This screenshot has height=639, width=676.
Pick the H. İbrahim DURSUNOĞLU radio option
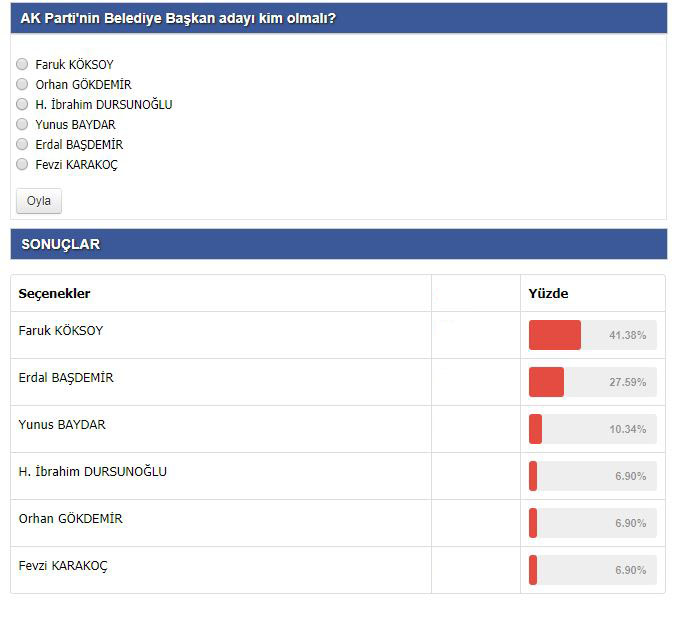point(23,105)
